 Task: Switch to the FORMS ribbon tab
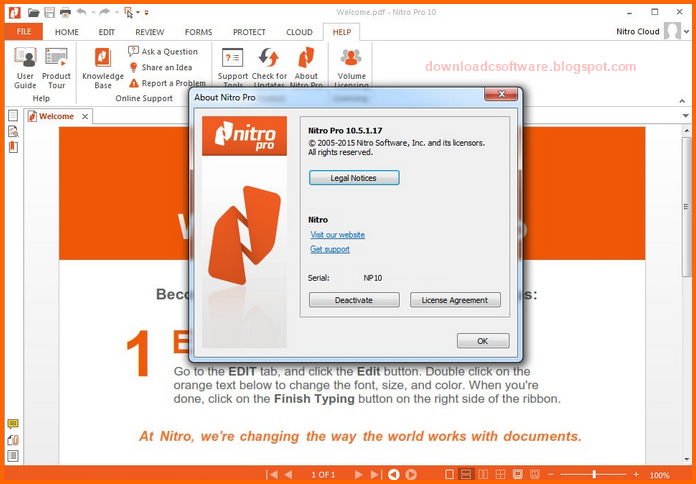pyautogui.click(x=198, y=32)
